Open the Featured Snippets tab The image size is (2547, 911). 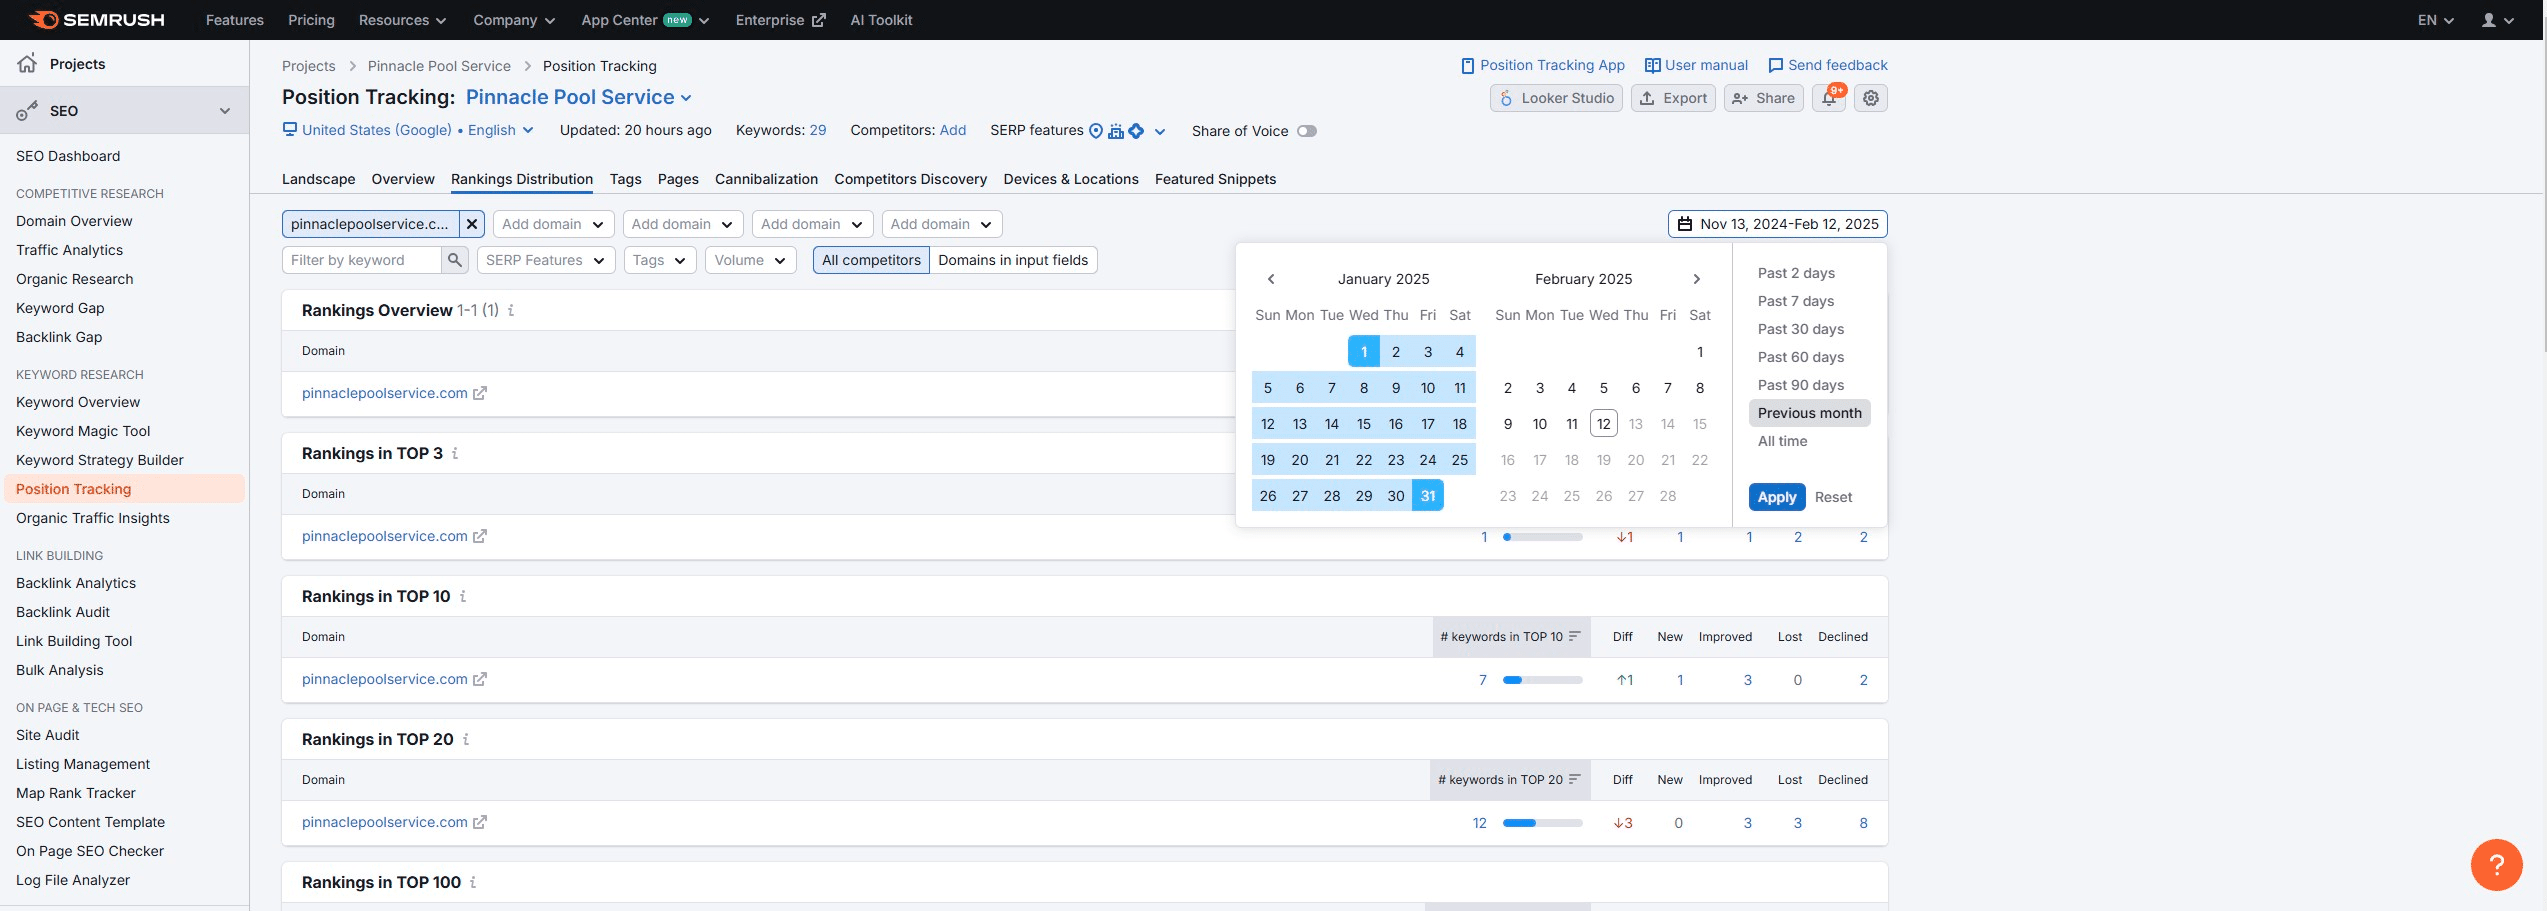point(1215,179)
